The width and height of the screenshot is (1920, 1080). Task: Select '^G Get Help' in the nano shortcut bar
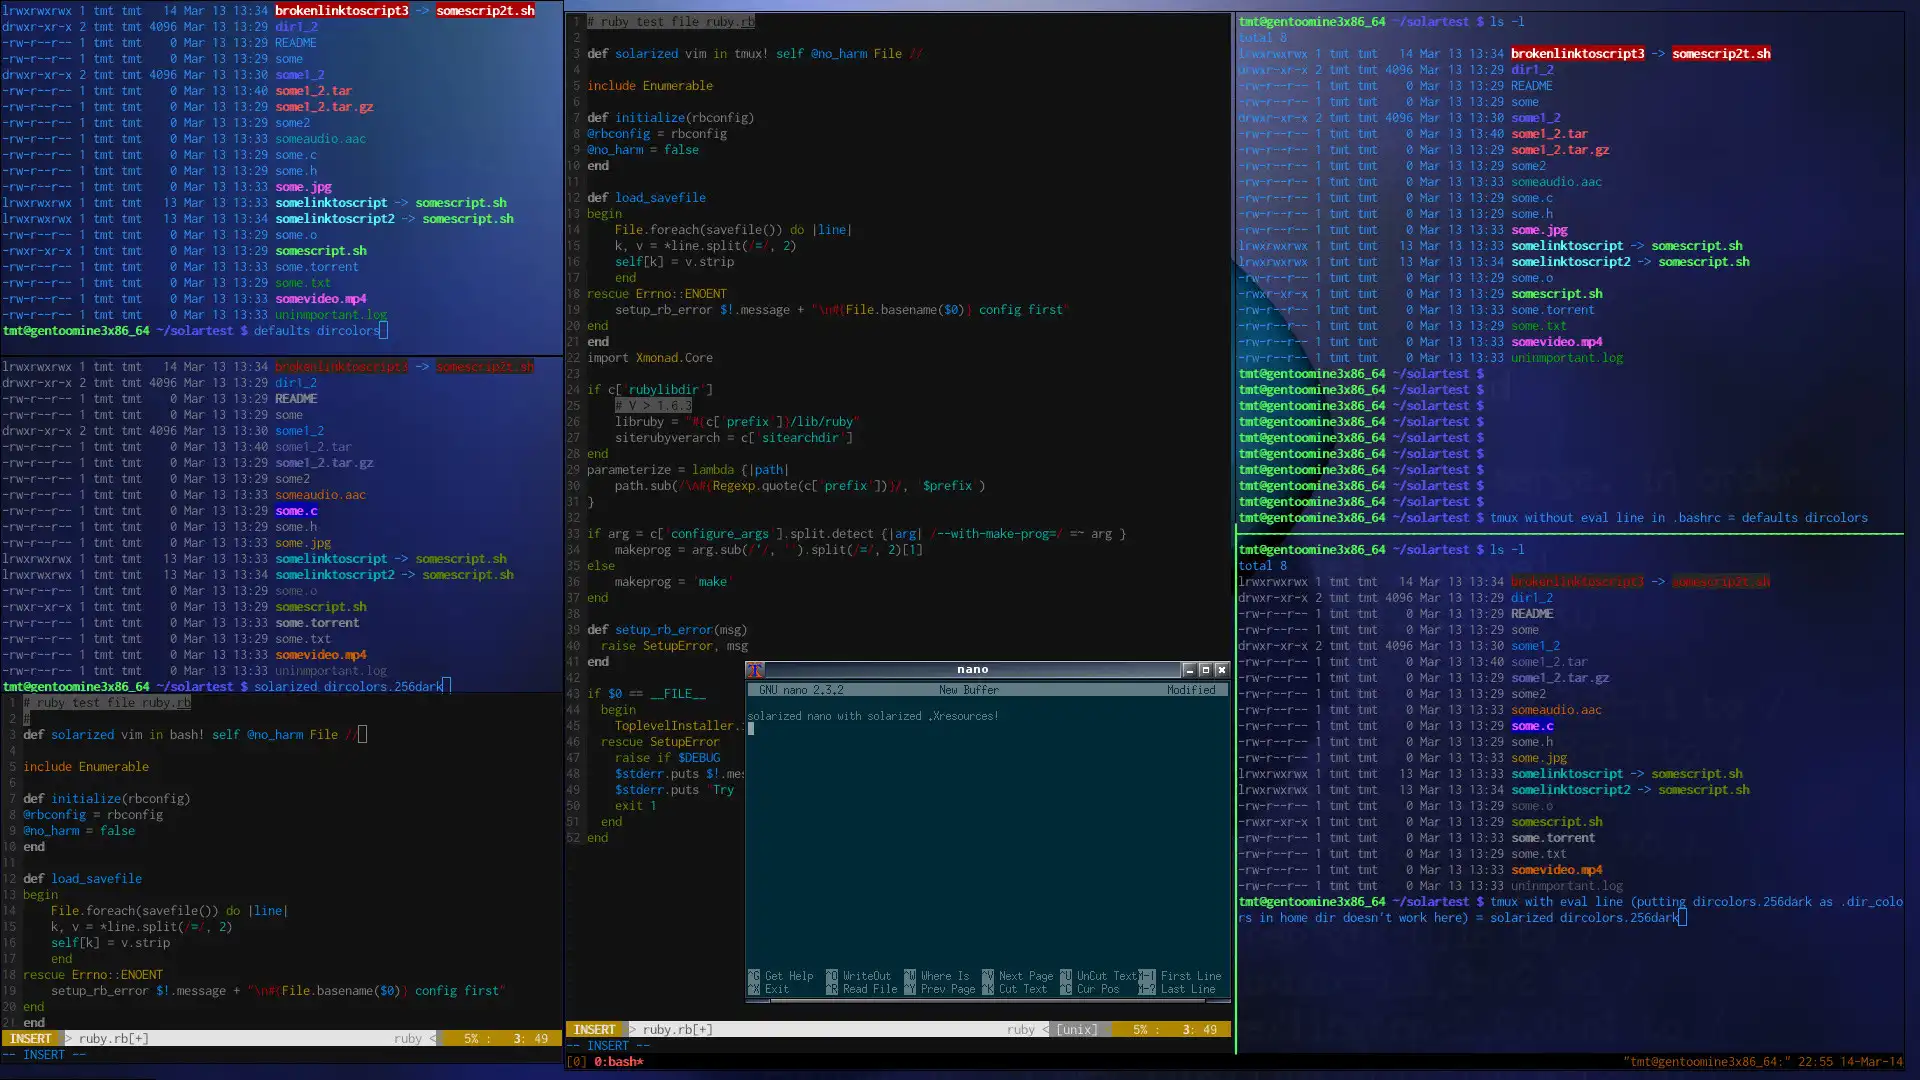pyautogui.click(x=781, y=976)
